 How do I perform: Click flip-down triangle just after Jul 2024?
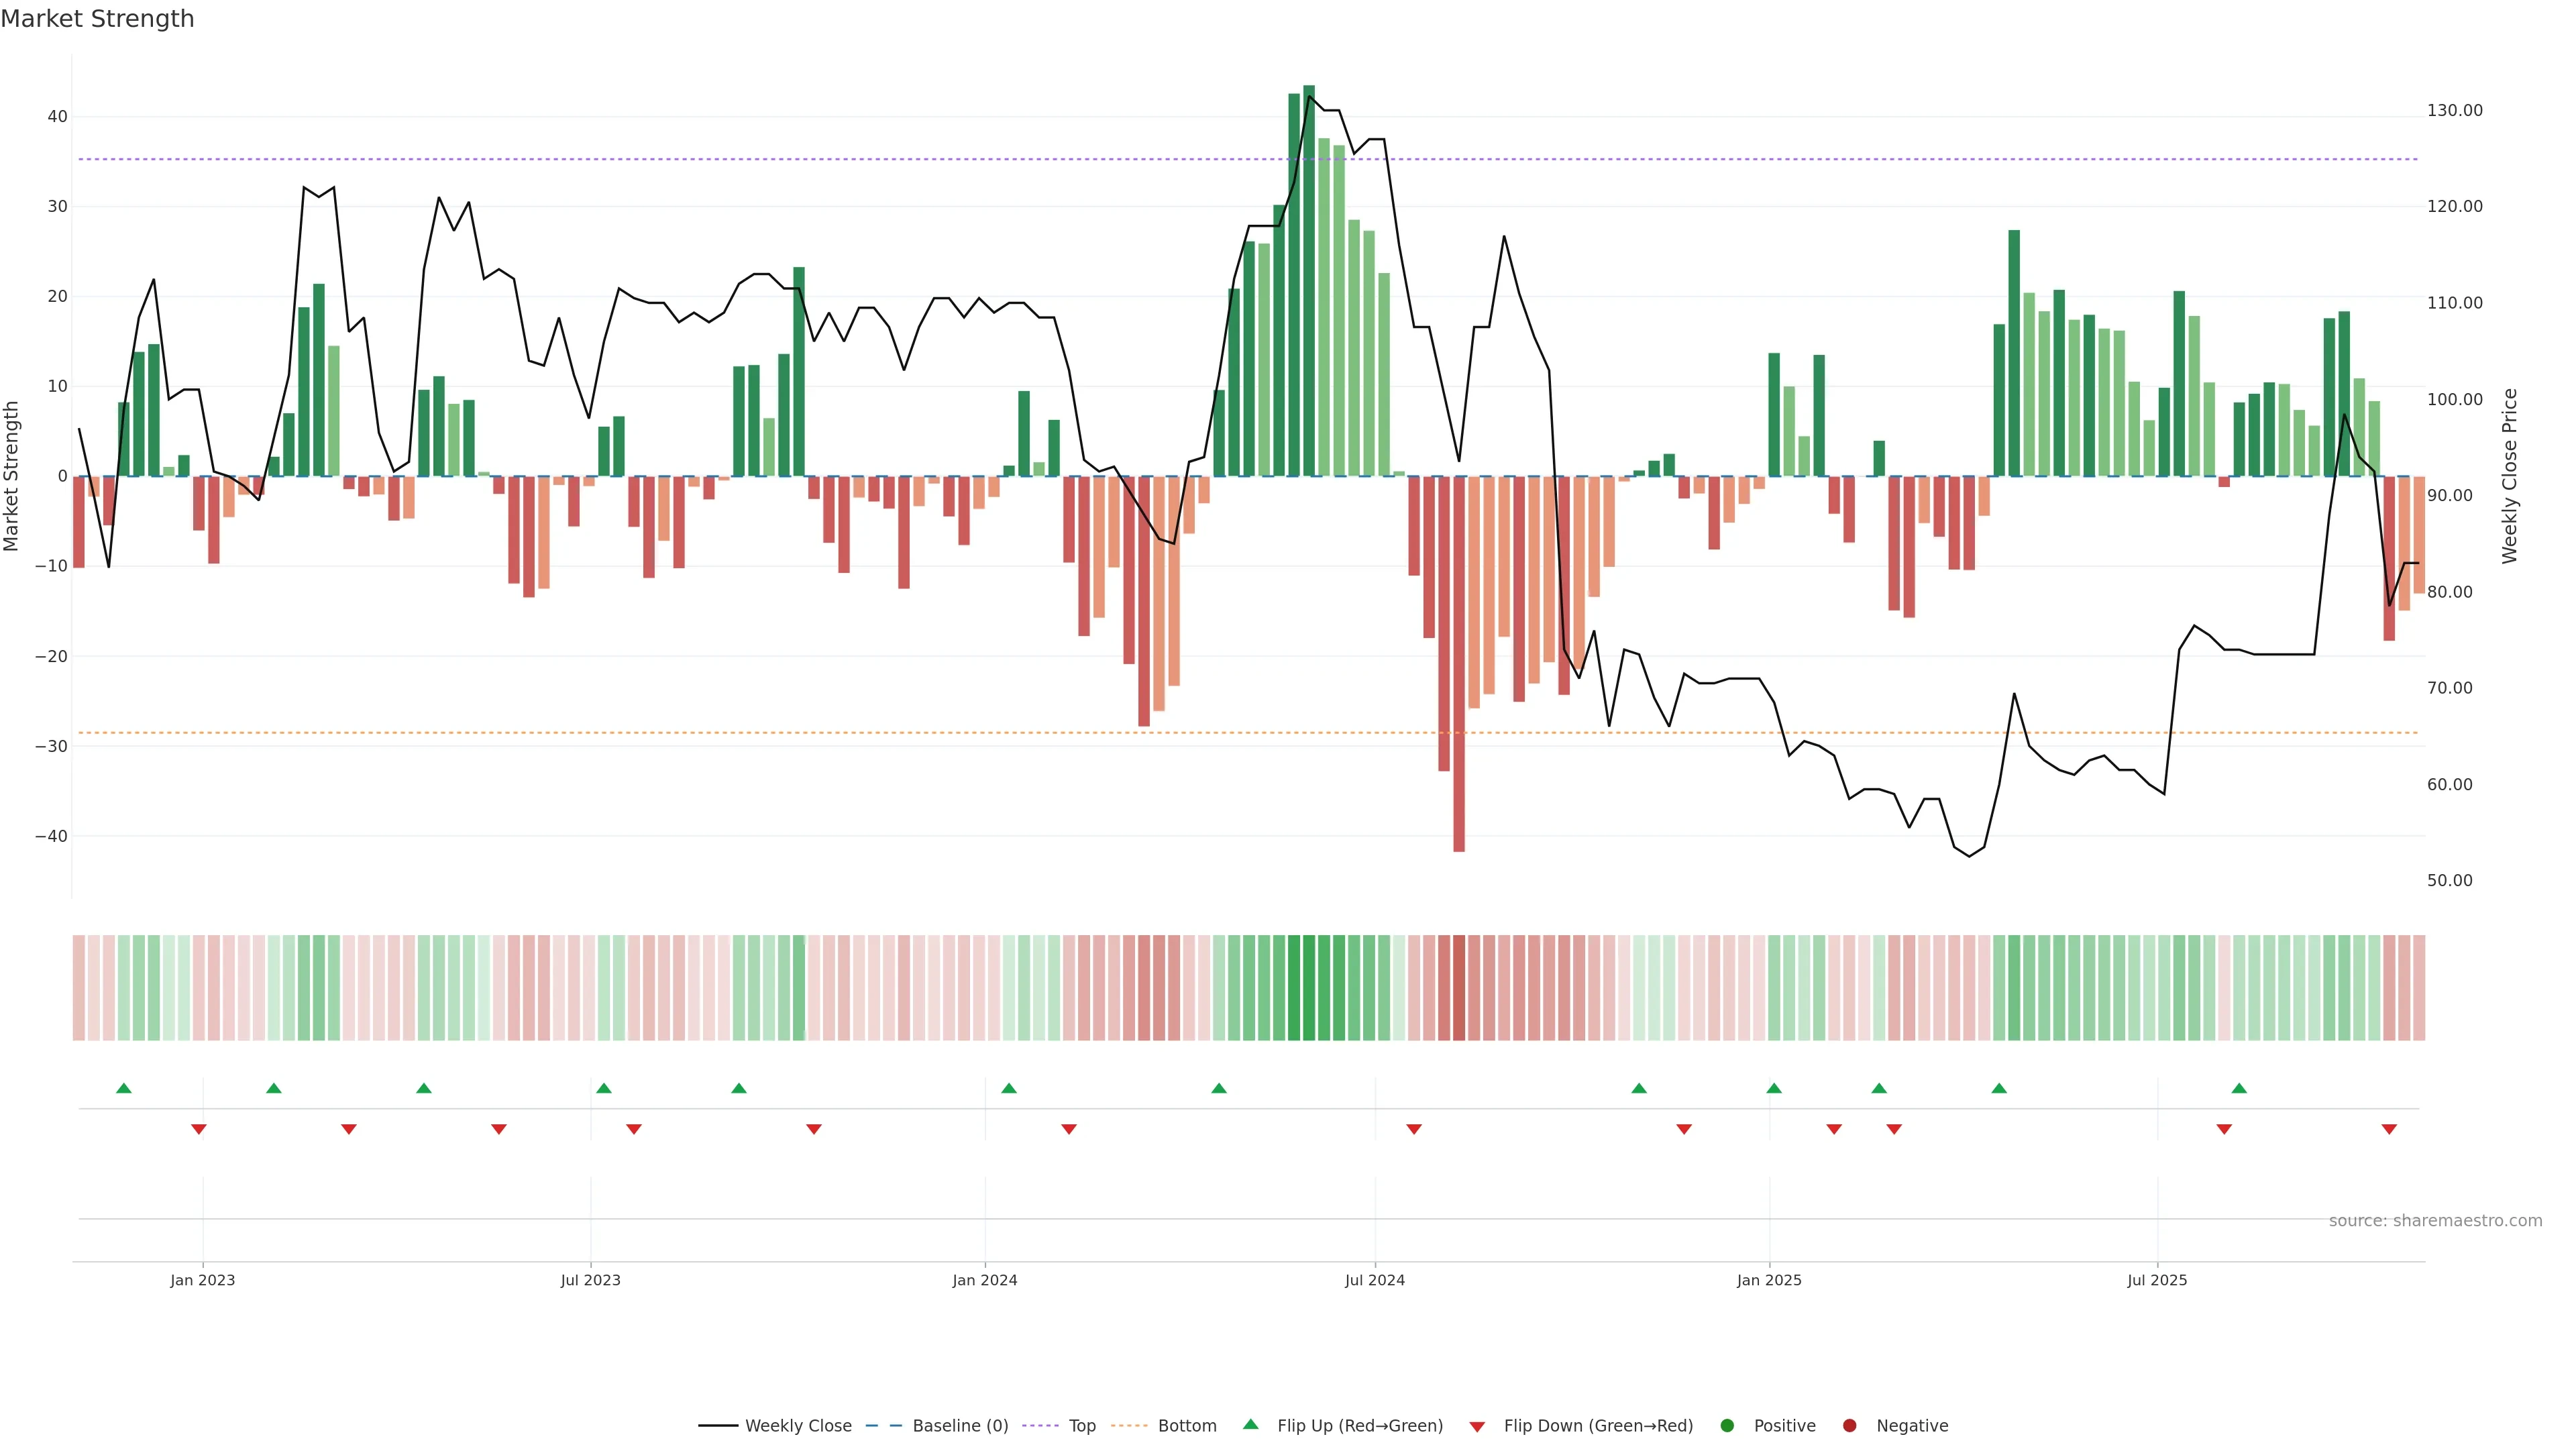pos(1414,1129)
